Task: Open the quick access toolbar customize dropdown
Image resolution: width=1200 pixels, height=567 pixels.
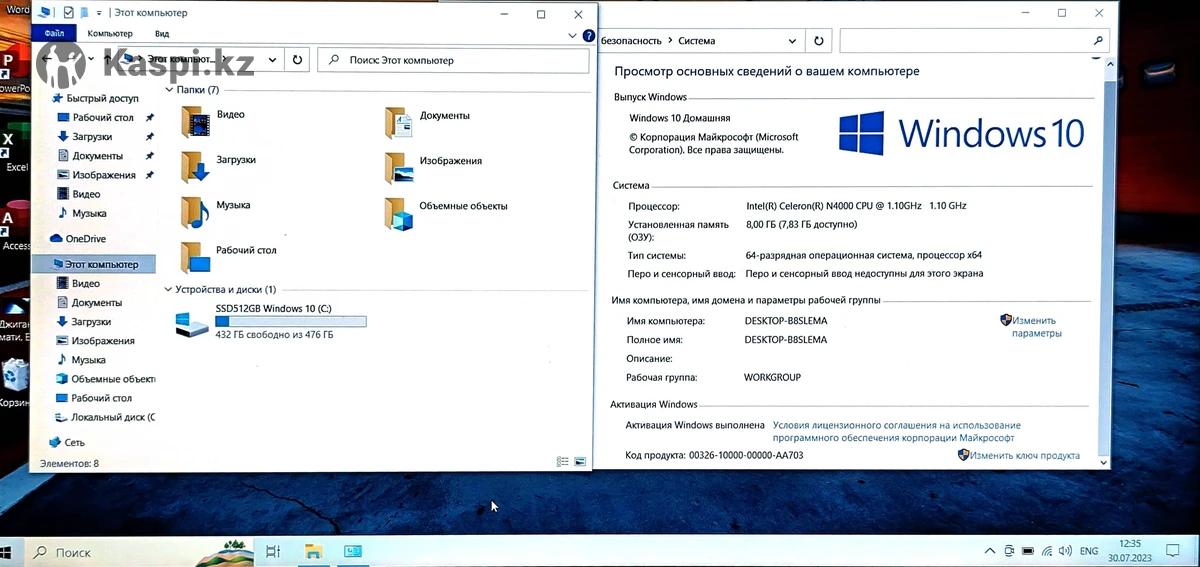Action: (x=98, y=13)
